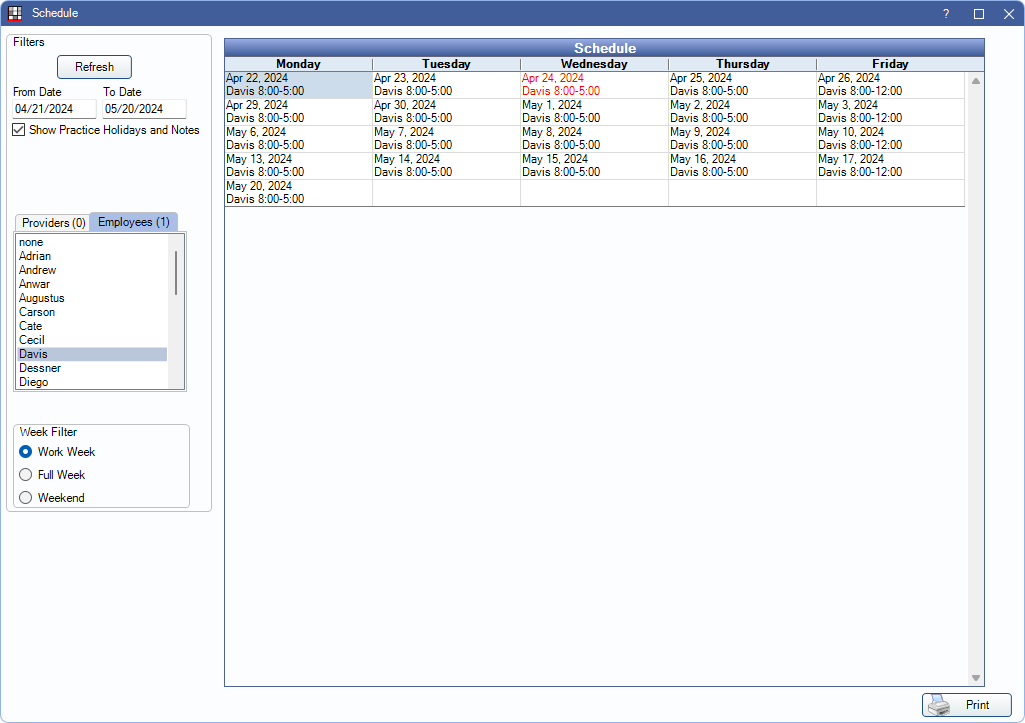This screenshot has height=723, width=1025.
Task: Click the Print button with printer icon
Action: point(966,705)
